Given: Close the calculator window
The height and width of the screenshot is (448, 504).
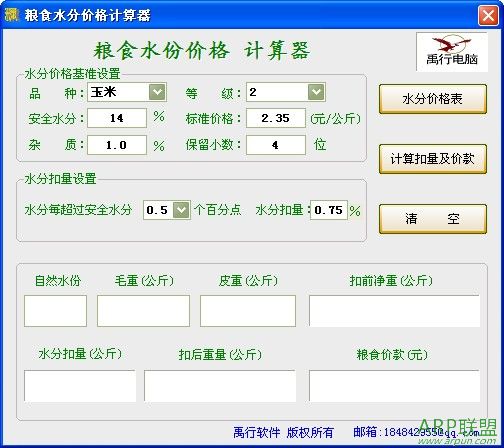Looking at the screenshot, I should pyautogui.click(x=488, y=15).
